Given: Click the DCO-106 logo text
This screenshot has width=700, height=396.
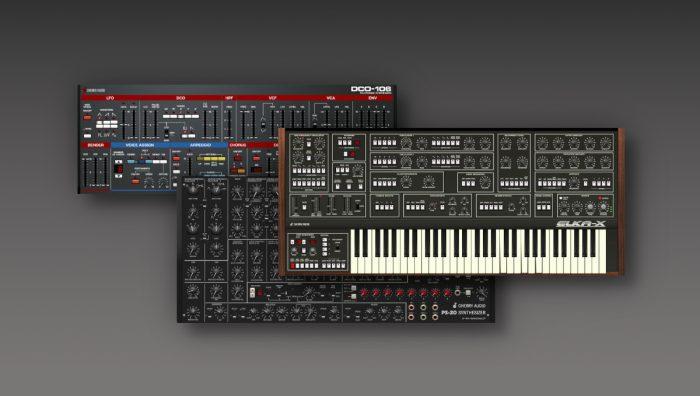Looking at the screenshot, I should point(371,89).
